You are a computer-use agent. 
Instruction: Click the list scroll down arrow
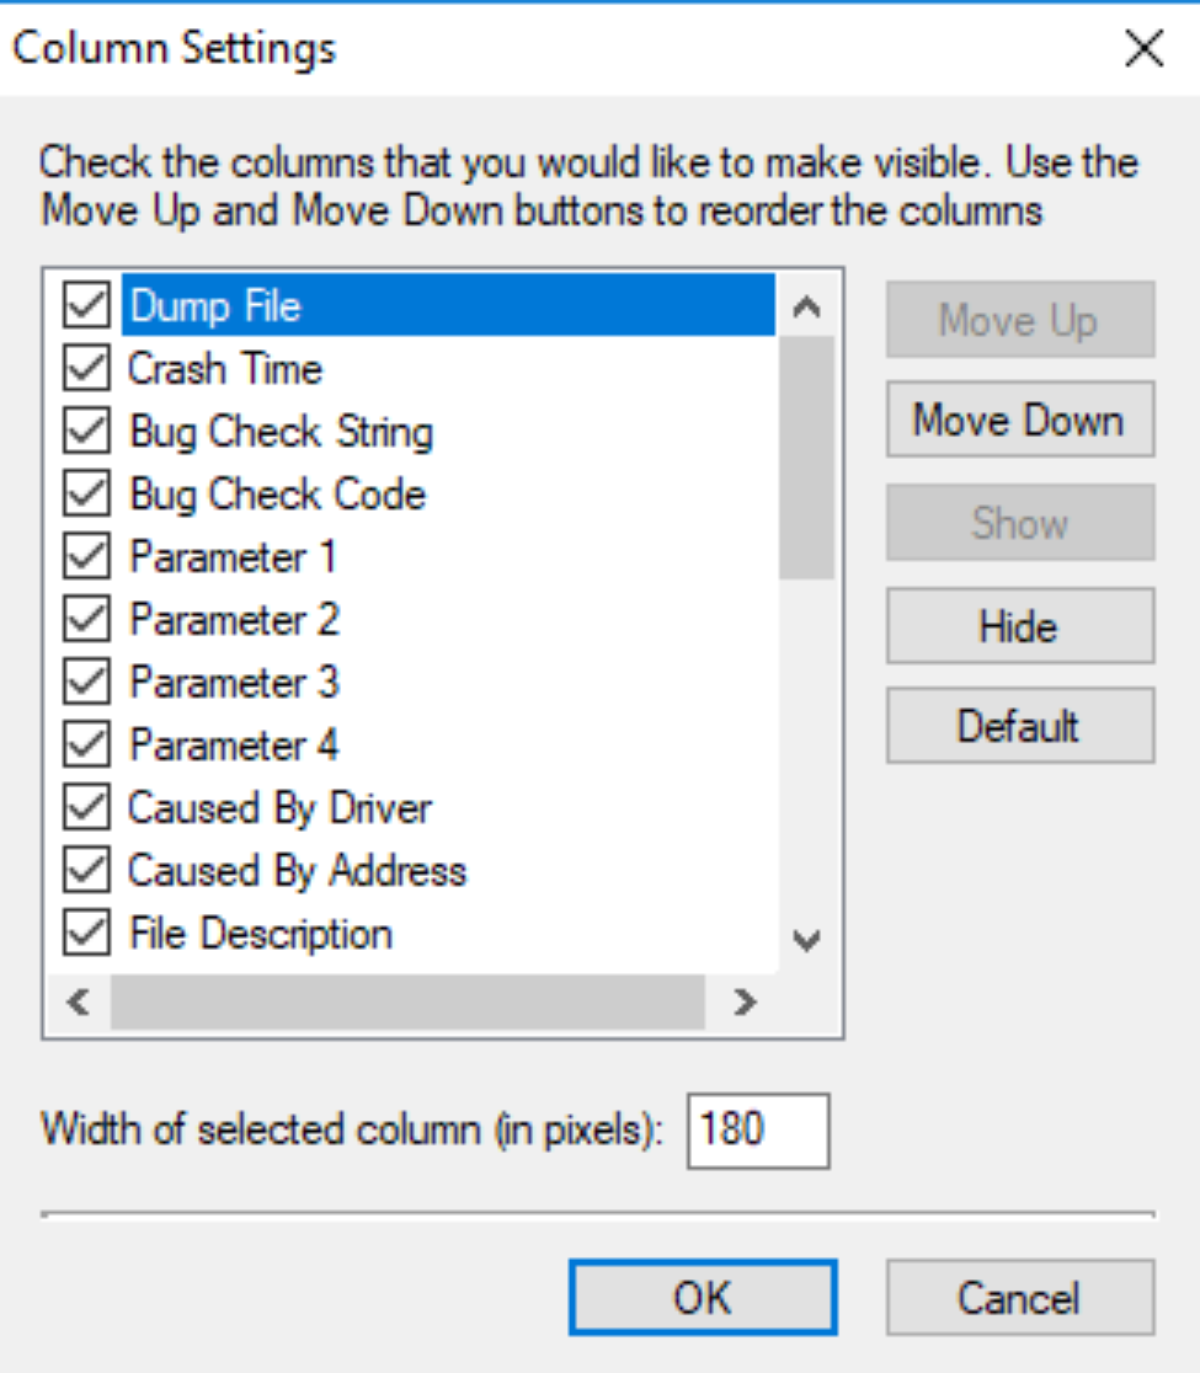tap(806, 940)
